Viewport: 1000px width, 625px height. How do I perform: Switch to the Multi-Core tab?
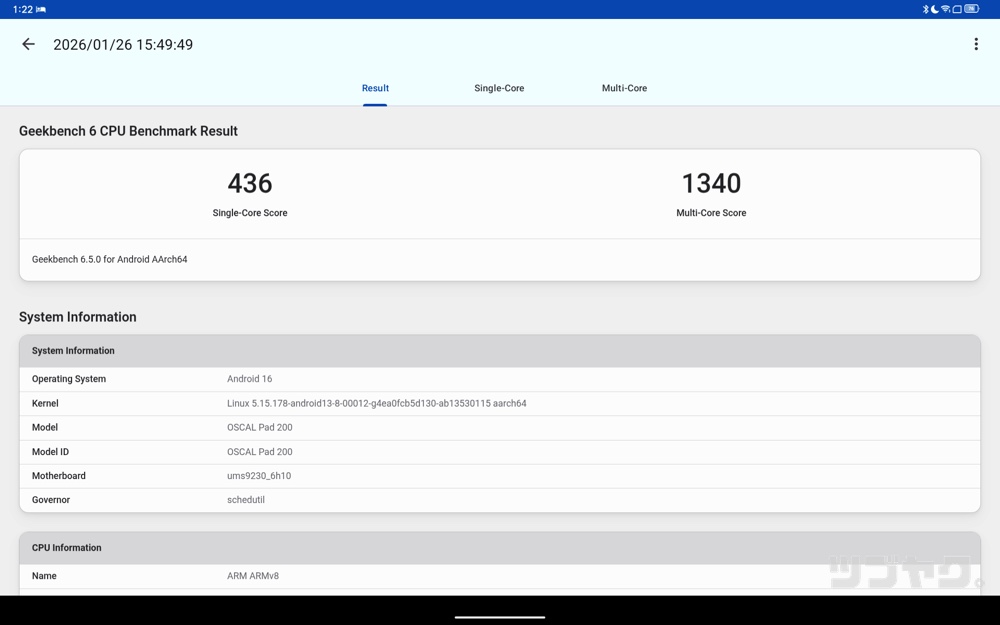(624, 88)
